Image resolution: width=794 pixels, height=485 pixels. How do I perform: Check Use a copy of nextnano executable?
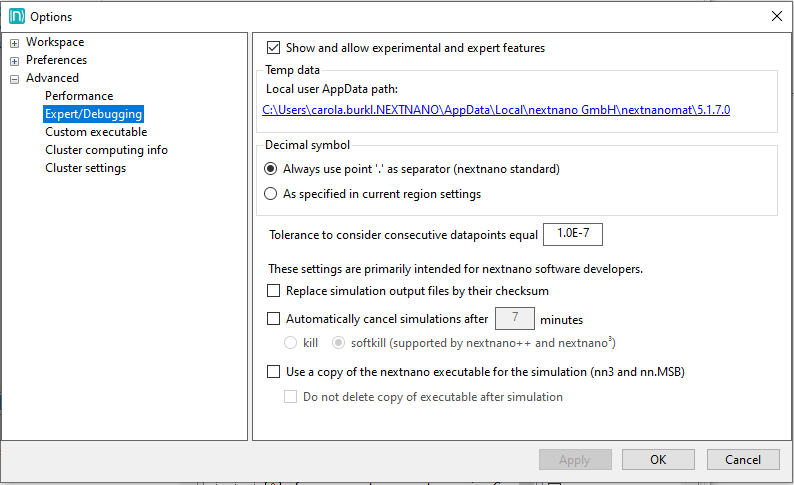click(x=274, y=372)
